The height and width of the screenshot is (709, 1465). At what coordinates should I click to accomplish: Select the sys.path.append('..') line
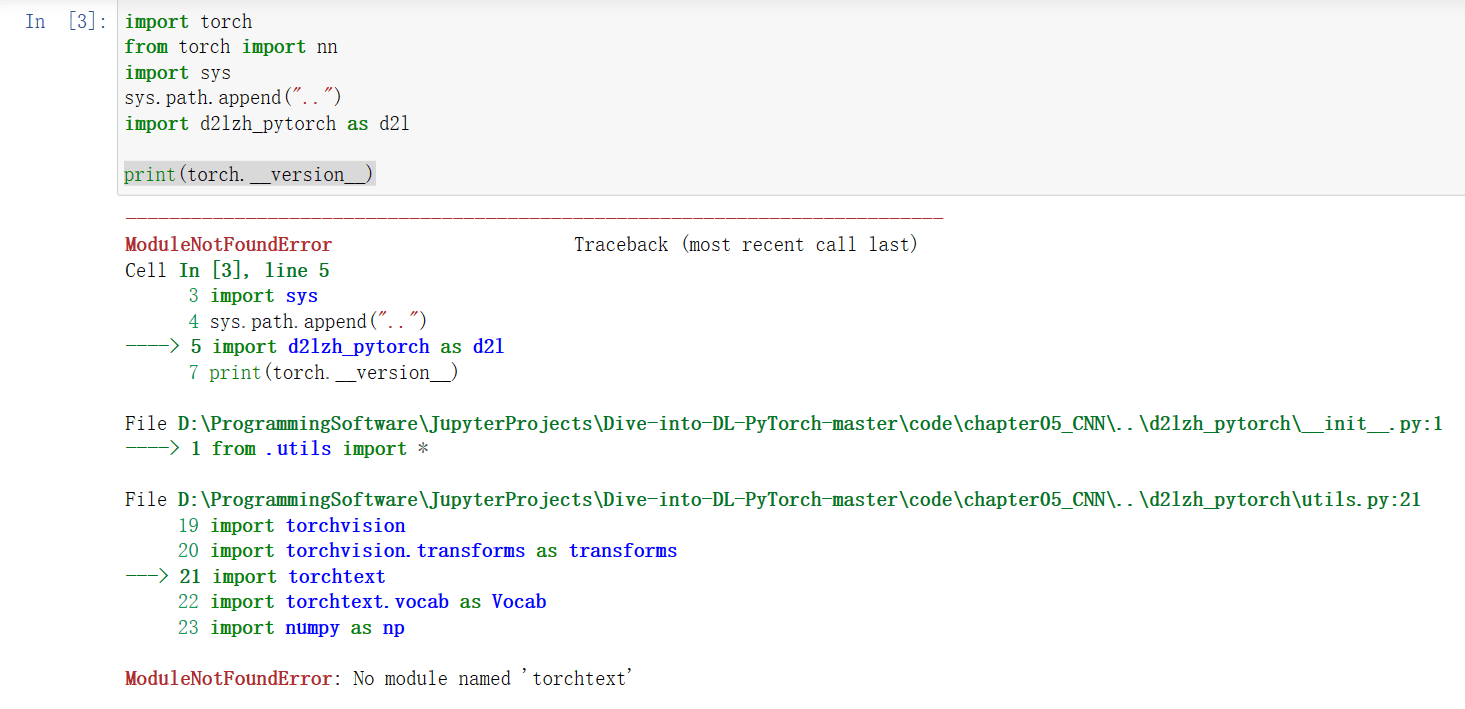pos(232,96)
